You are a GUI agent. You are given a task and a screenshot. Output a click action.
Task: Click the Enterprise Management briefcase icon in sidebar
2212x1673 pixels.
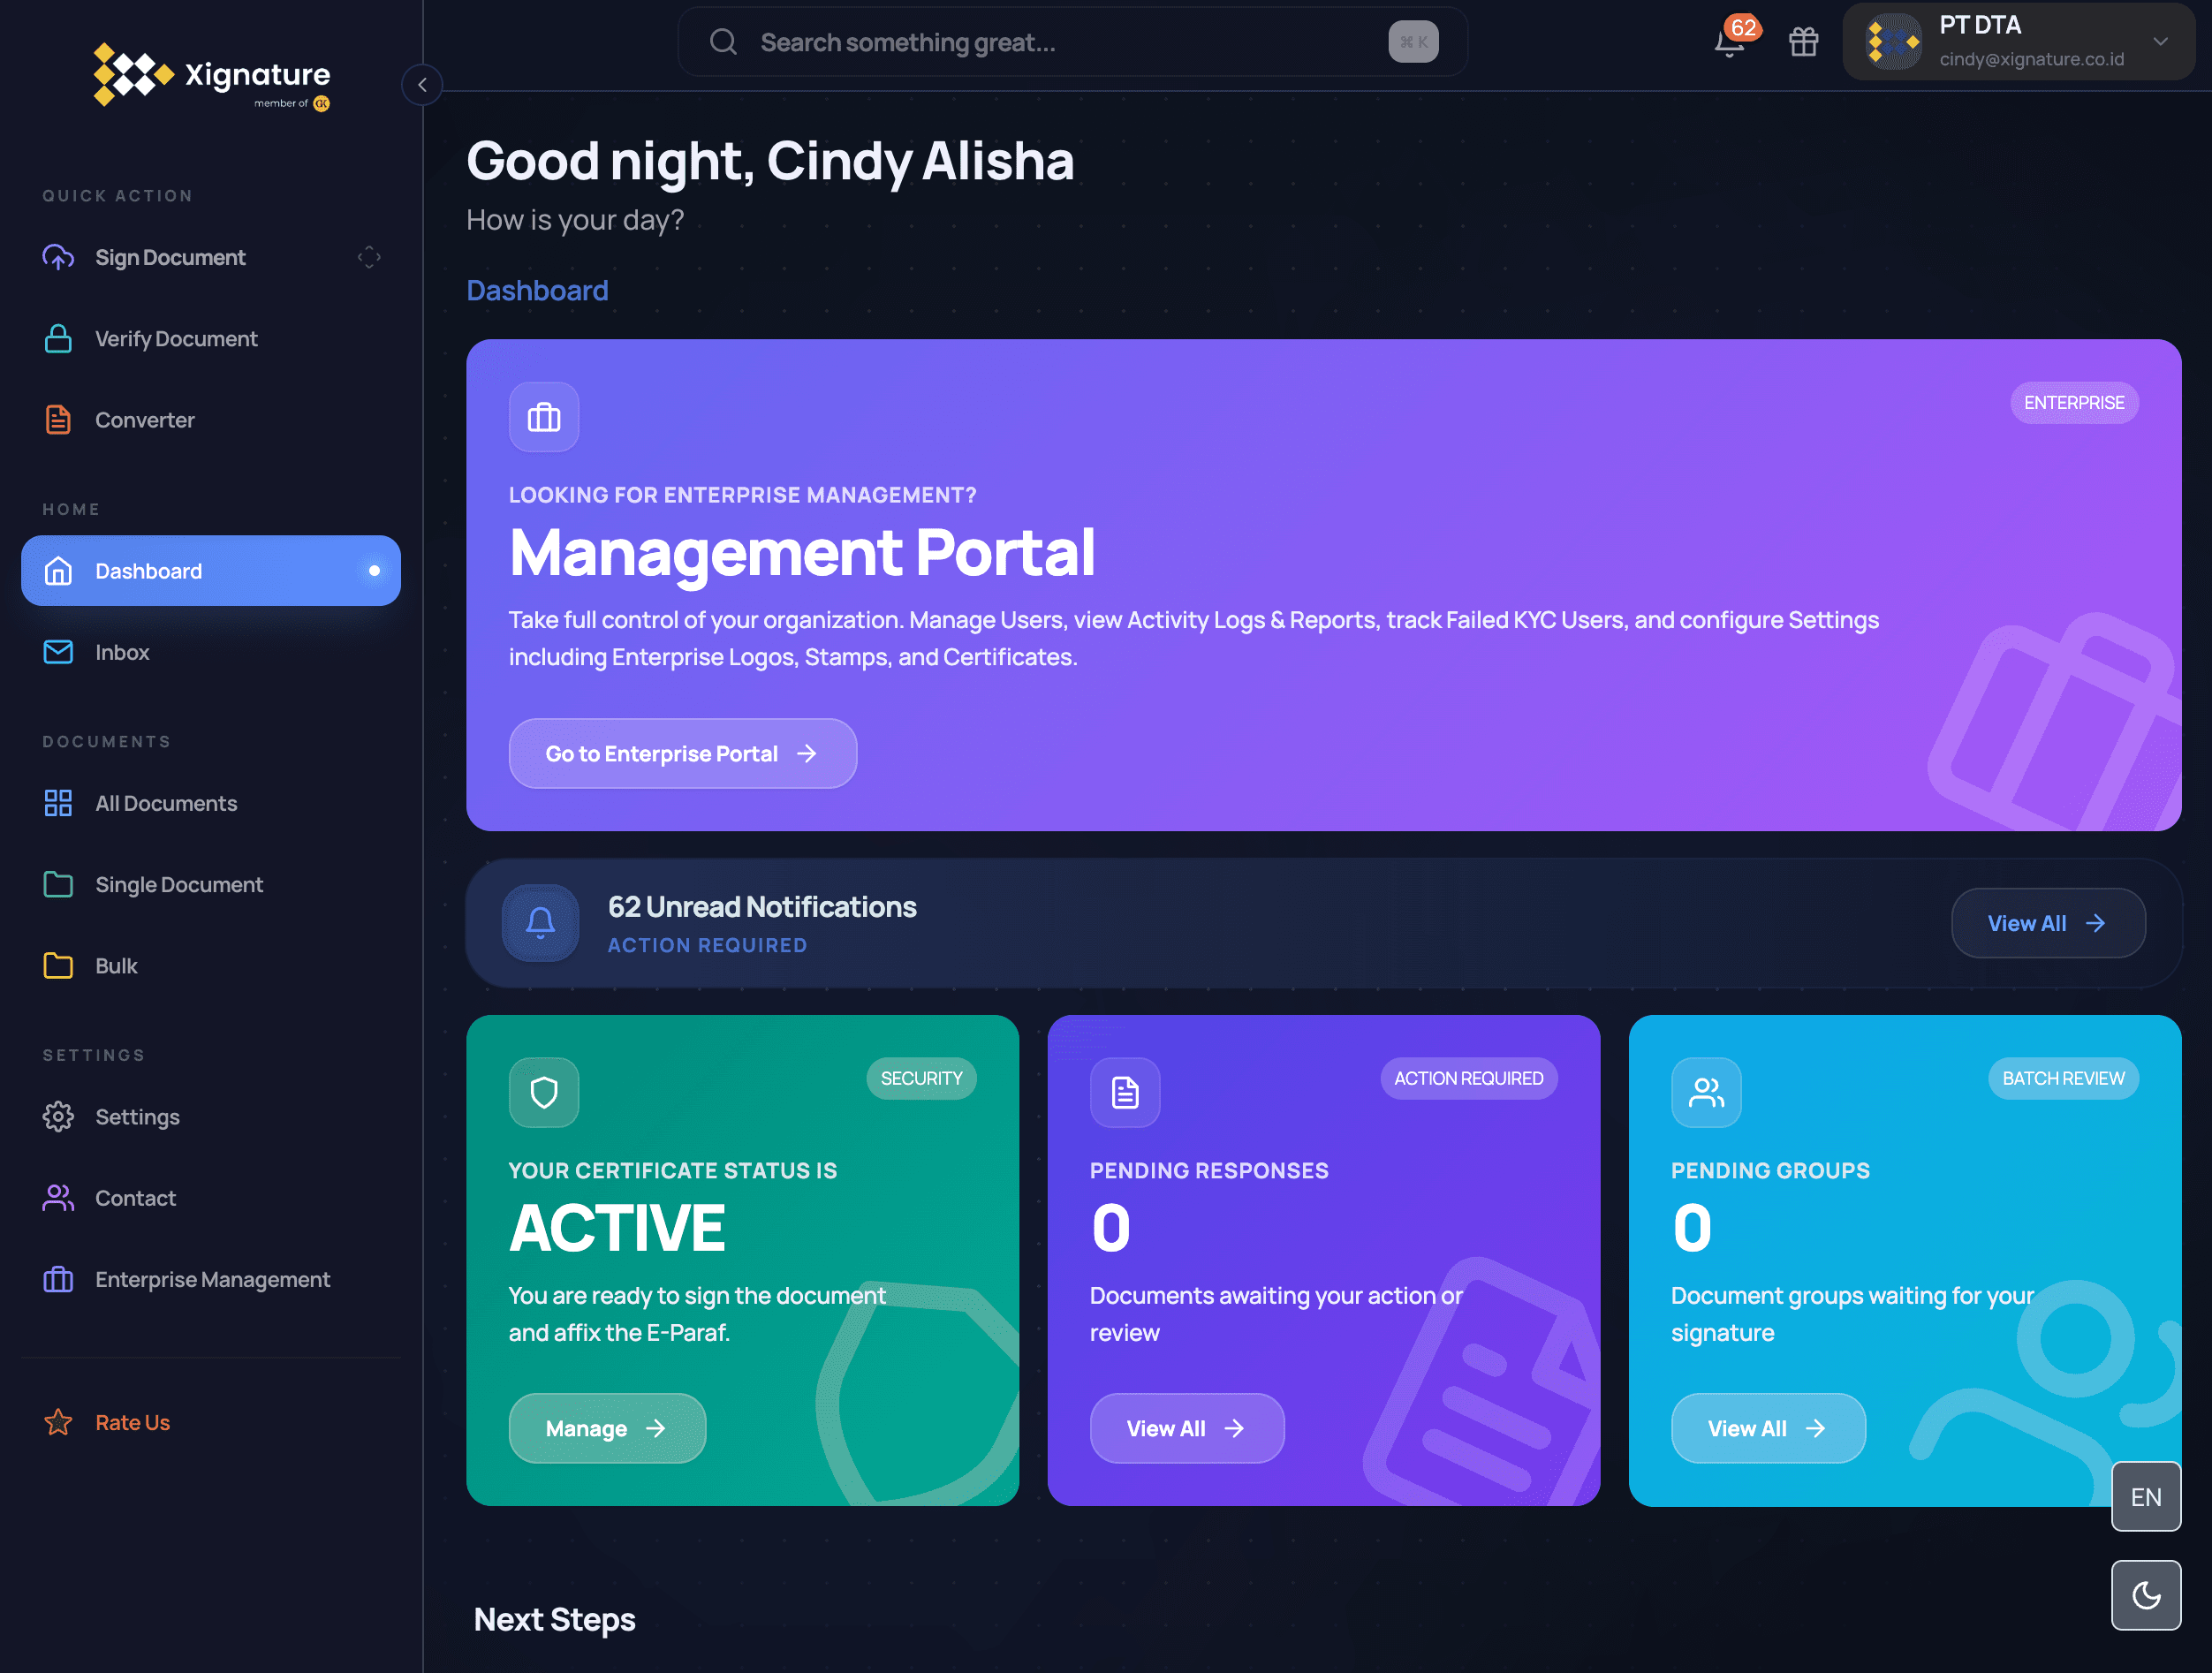(58, 1279)
